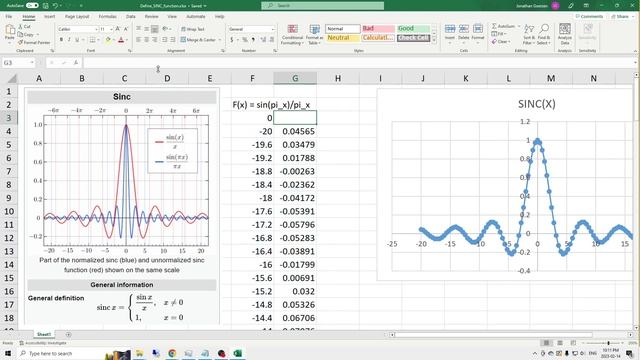Toggle Top Align for cells
The width and height of the screenshot is (640, 360).
tap(139, 29)
